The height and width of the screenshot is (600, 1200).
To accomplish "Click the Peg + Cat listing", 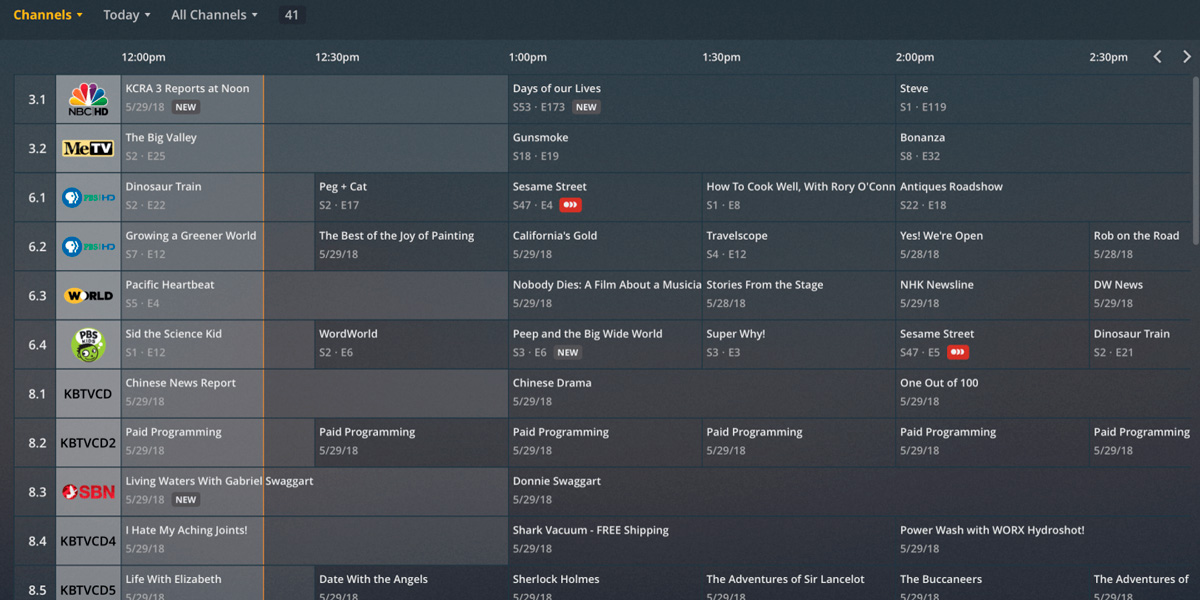I will point(411,197).
